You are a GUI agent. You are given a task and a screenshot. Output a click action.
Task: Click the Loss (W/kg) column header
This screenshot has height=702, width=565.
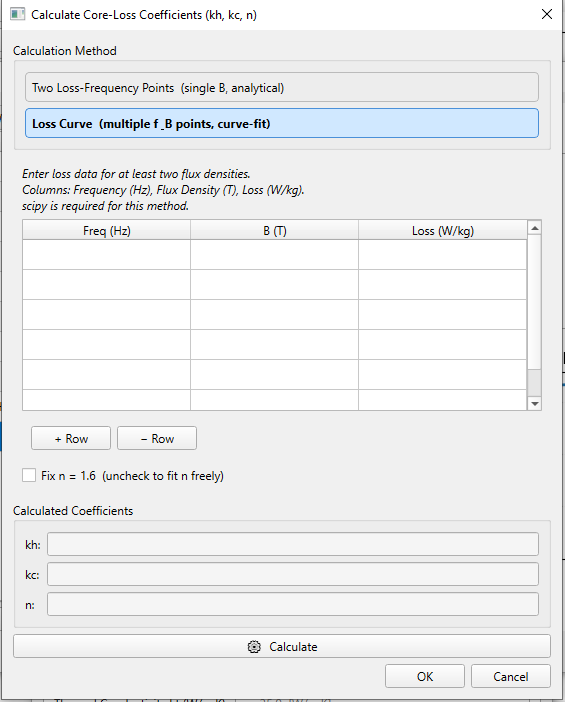point(442,230)
